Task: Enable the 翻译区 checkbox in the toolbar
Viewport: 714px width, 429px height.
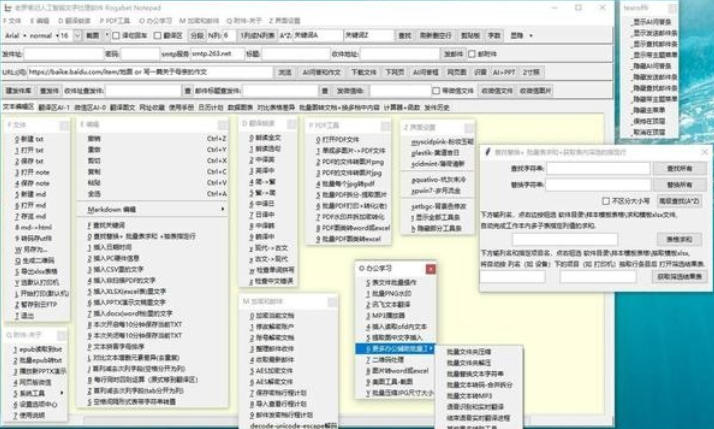Action: [x=157, y=36]
